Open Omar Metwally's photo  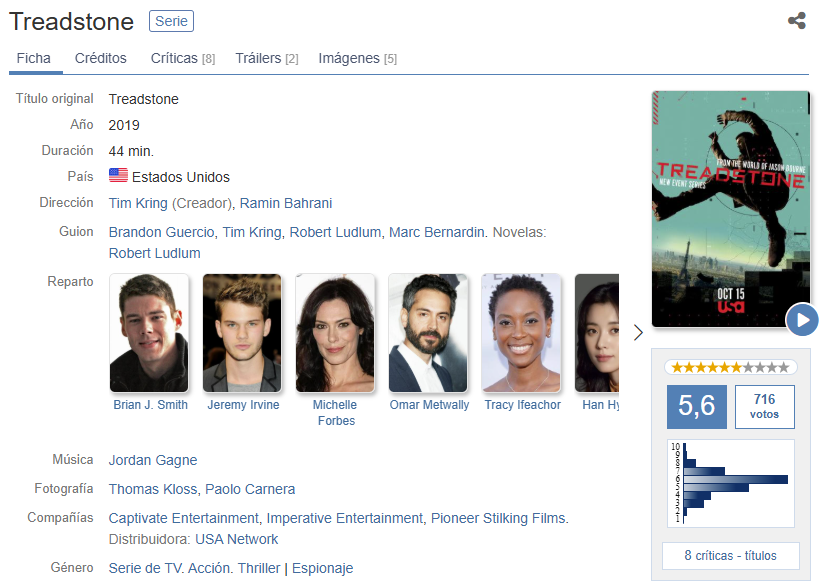click(428, 333)
